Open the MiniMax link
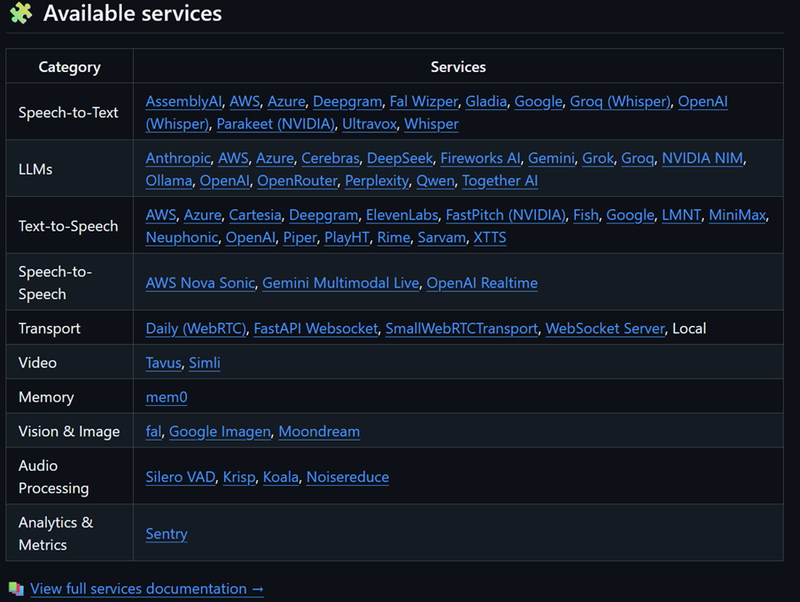This screenshot has height=602, width=800. [737, 215]
